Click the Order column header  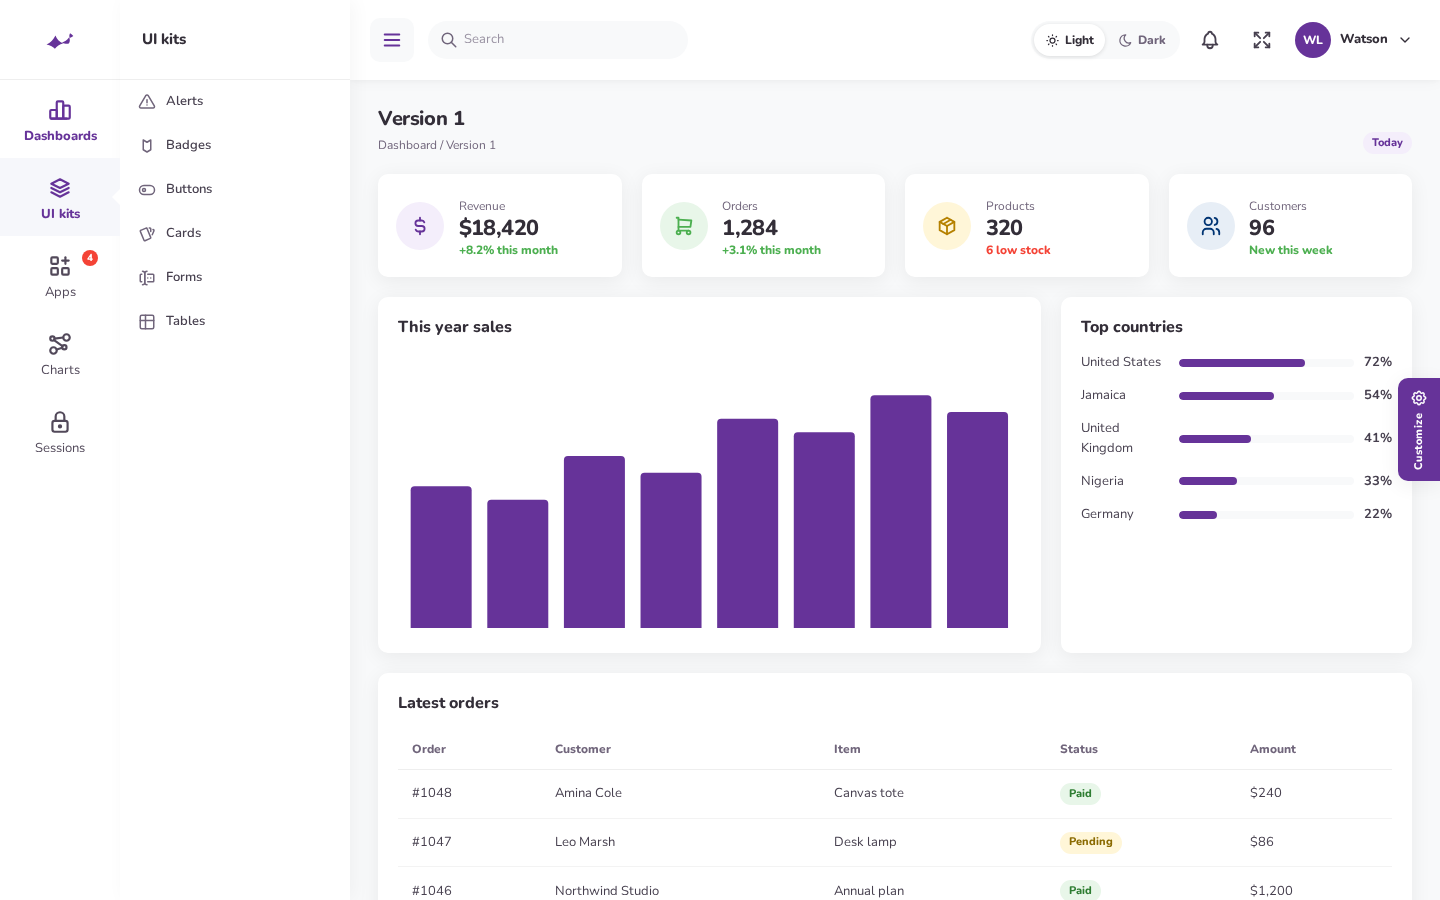click(429, 749)
